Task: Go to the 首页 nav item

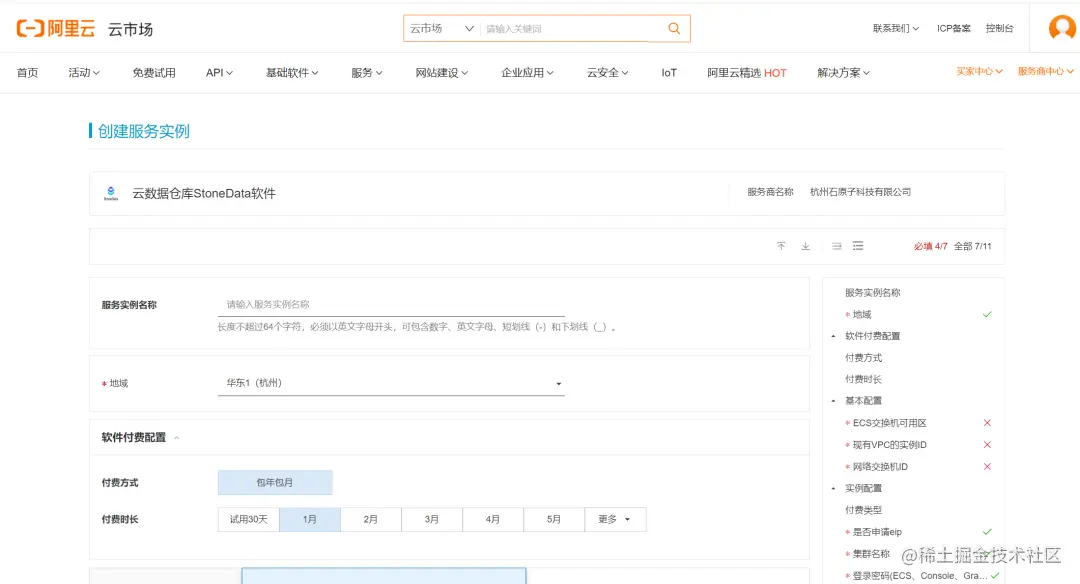Action: [x=28, y=72]
